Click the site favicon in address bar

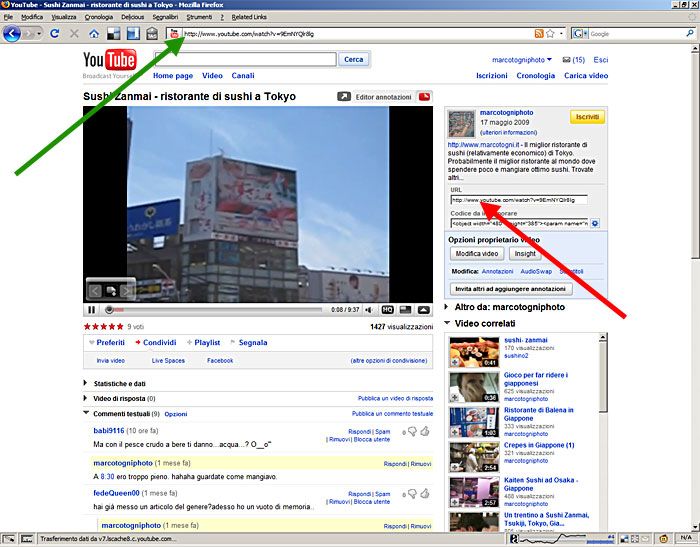pyautogui.click(x=175, y=33)
